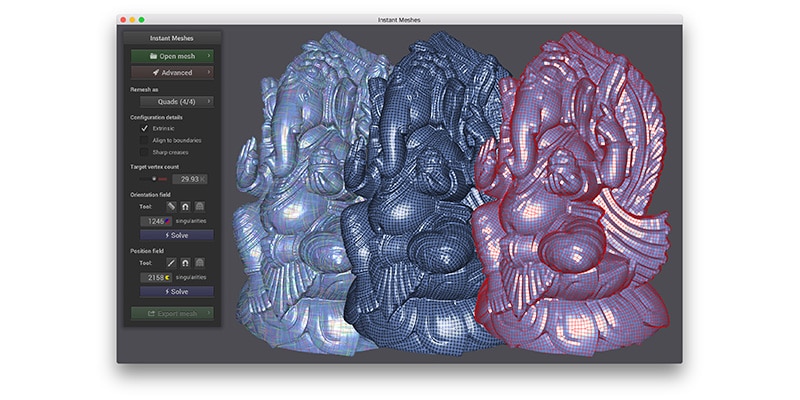Expand the Export mesh panel

171,314
